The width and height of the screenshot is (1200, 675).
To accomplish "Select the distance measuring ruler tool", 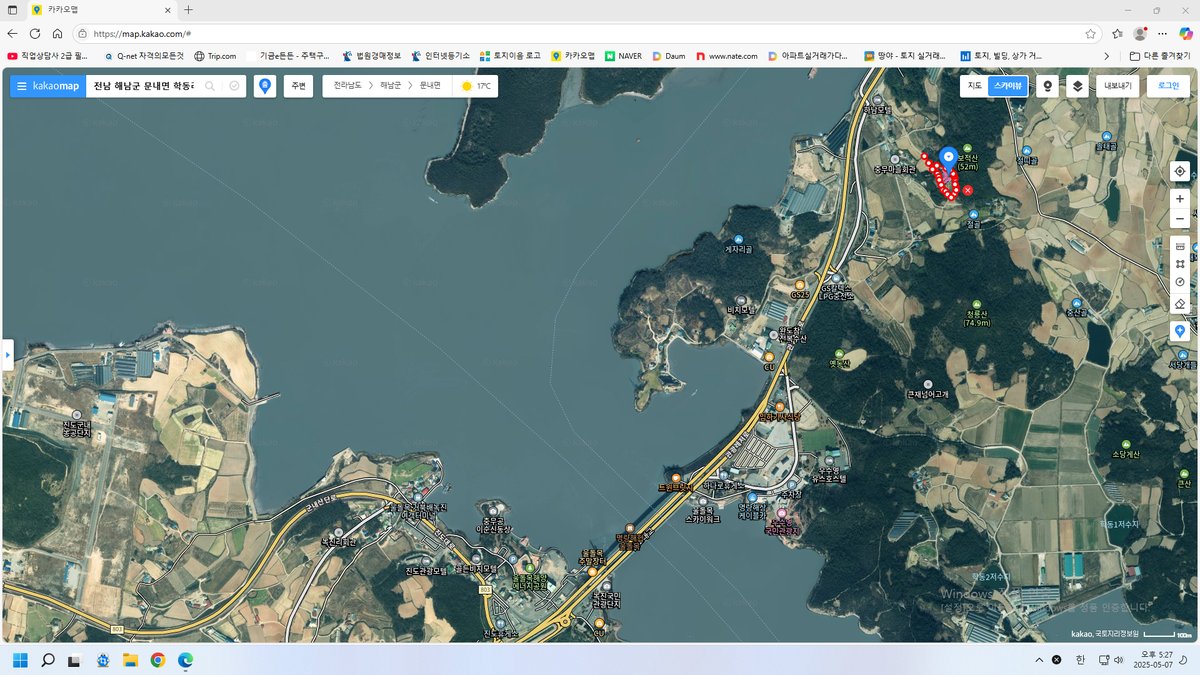I will pos(1180,246).
